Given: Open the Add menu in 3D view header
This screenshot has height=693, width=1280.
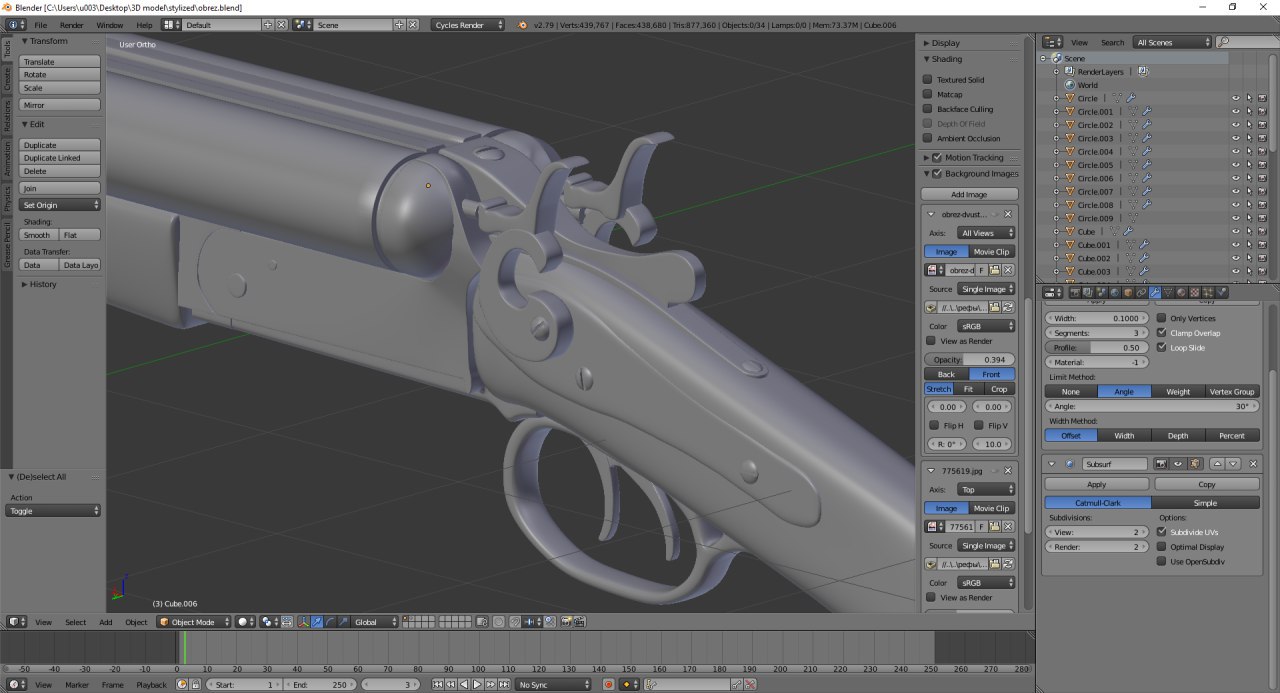Looking at the screenshot, I should [105, 622].
